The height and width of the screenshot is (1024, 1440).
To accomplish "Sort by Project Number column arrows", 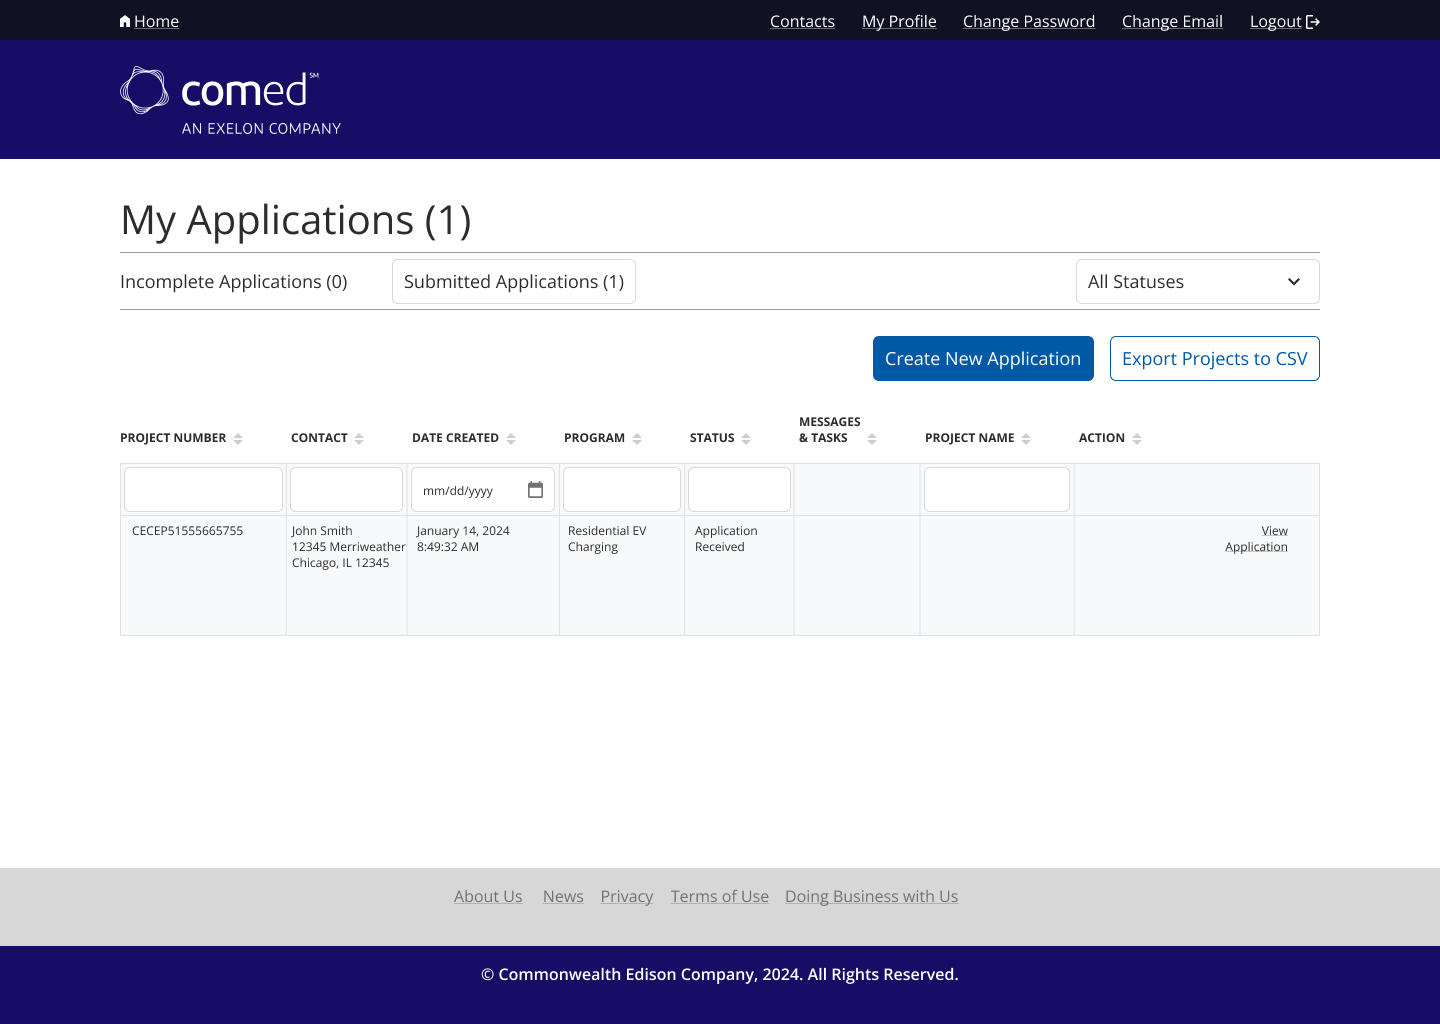I will coord(238,439).
